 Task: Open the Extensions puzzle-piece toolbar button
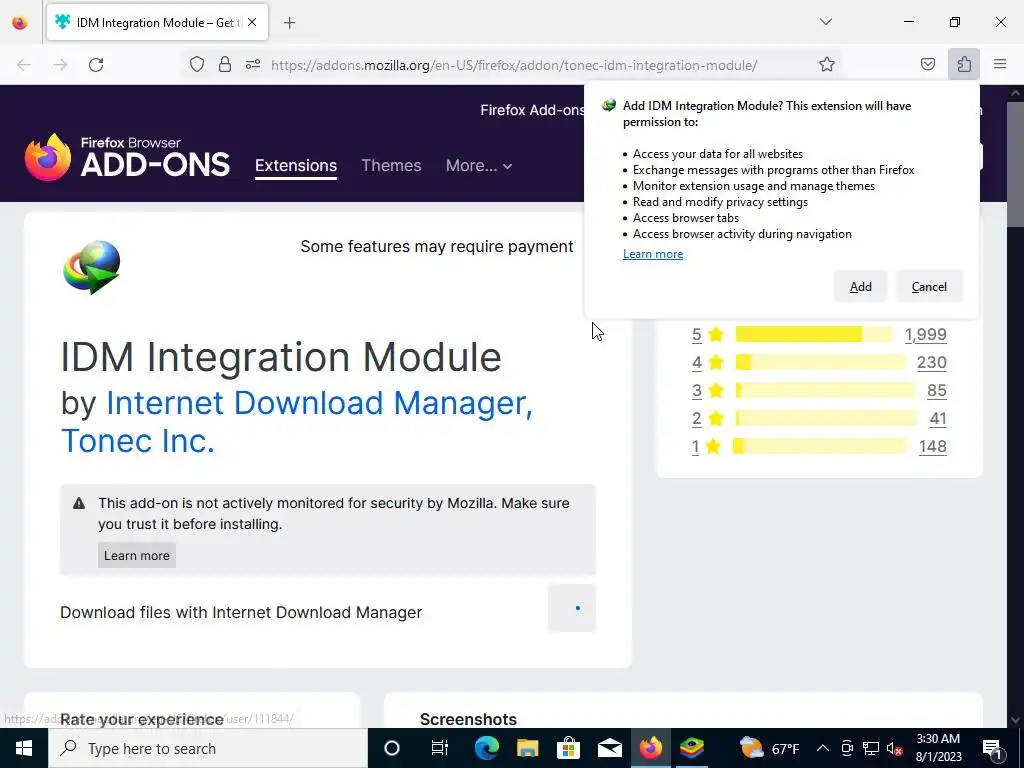964,65
